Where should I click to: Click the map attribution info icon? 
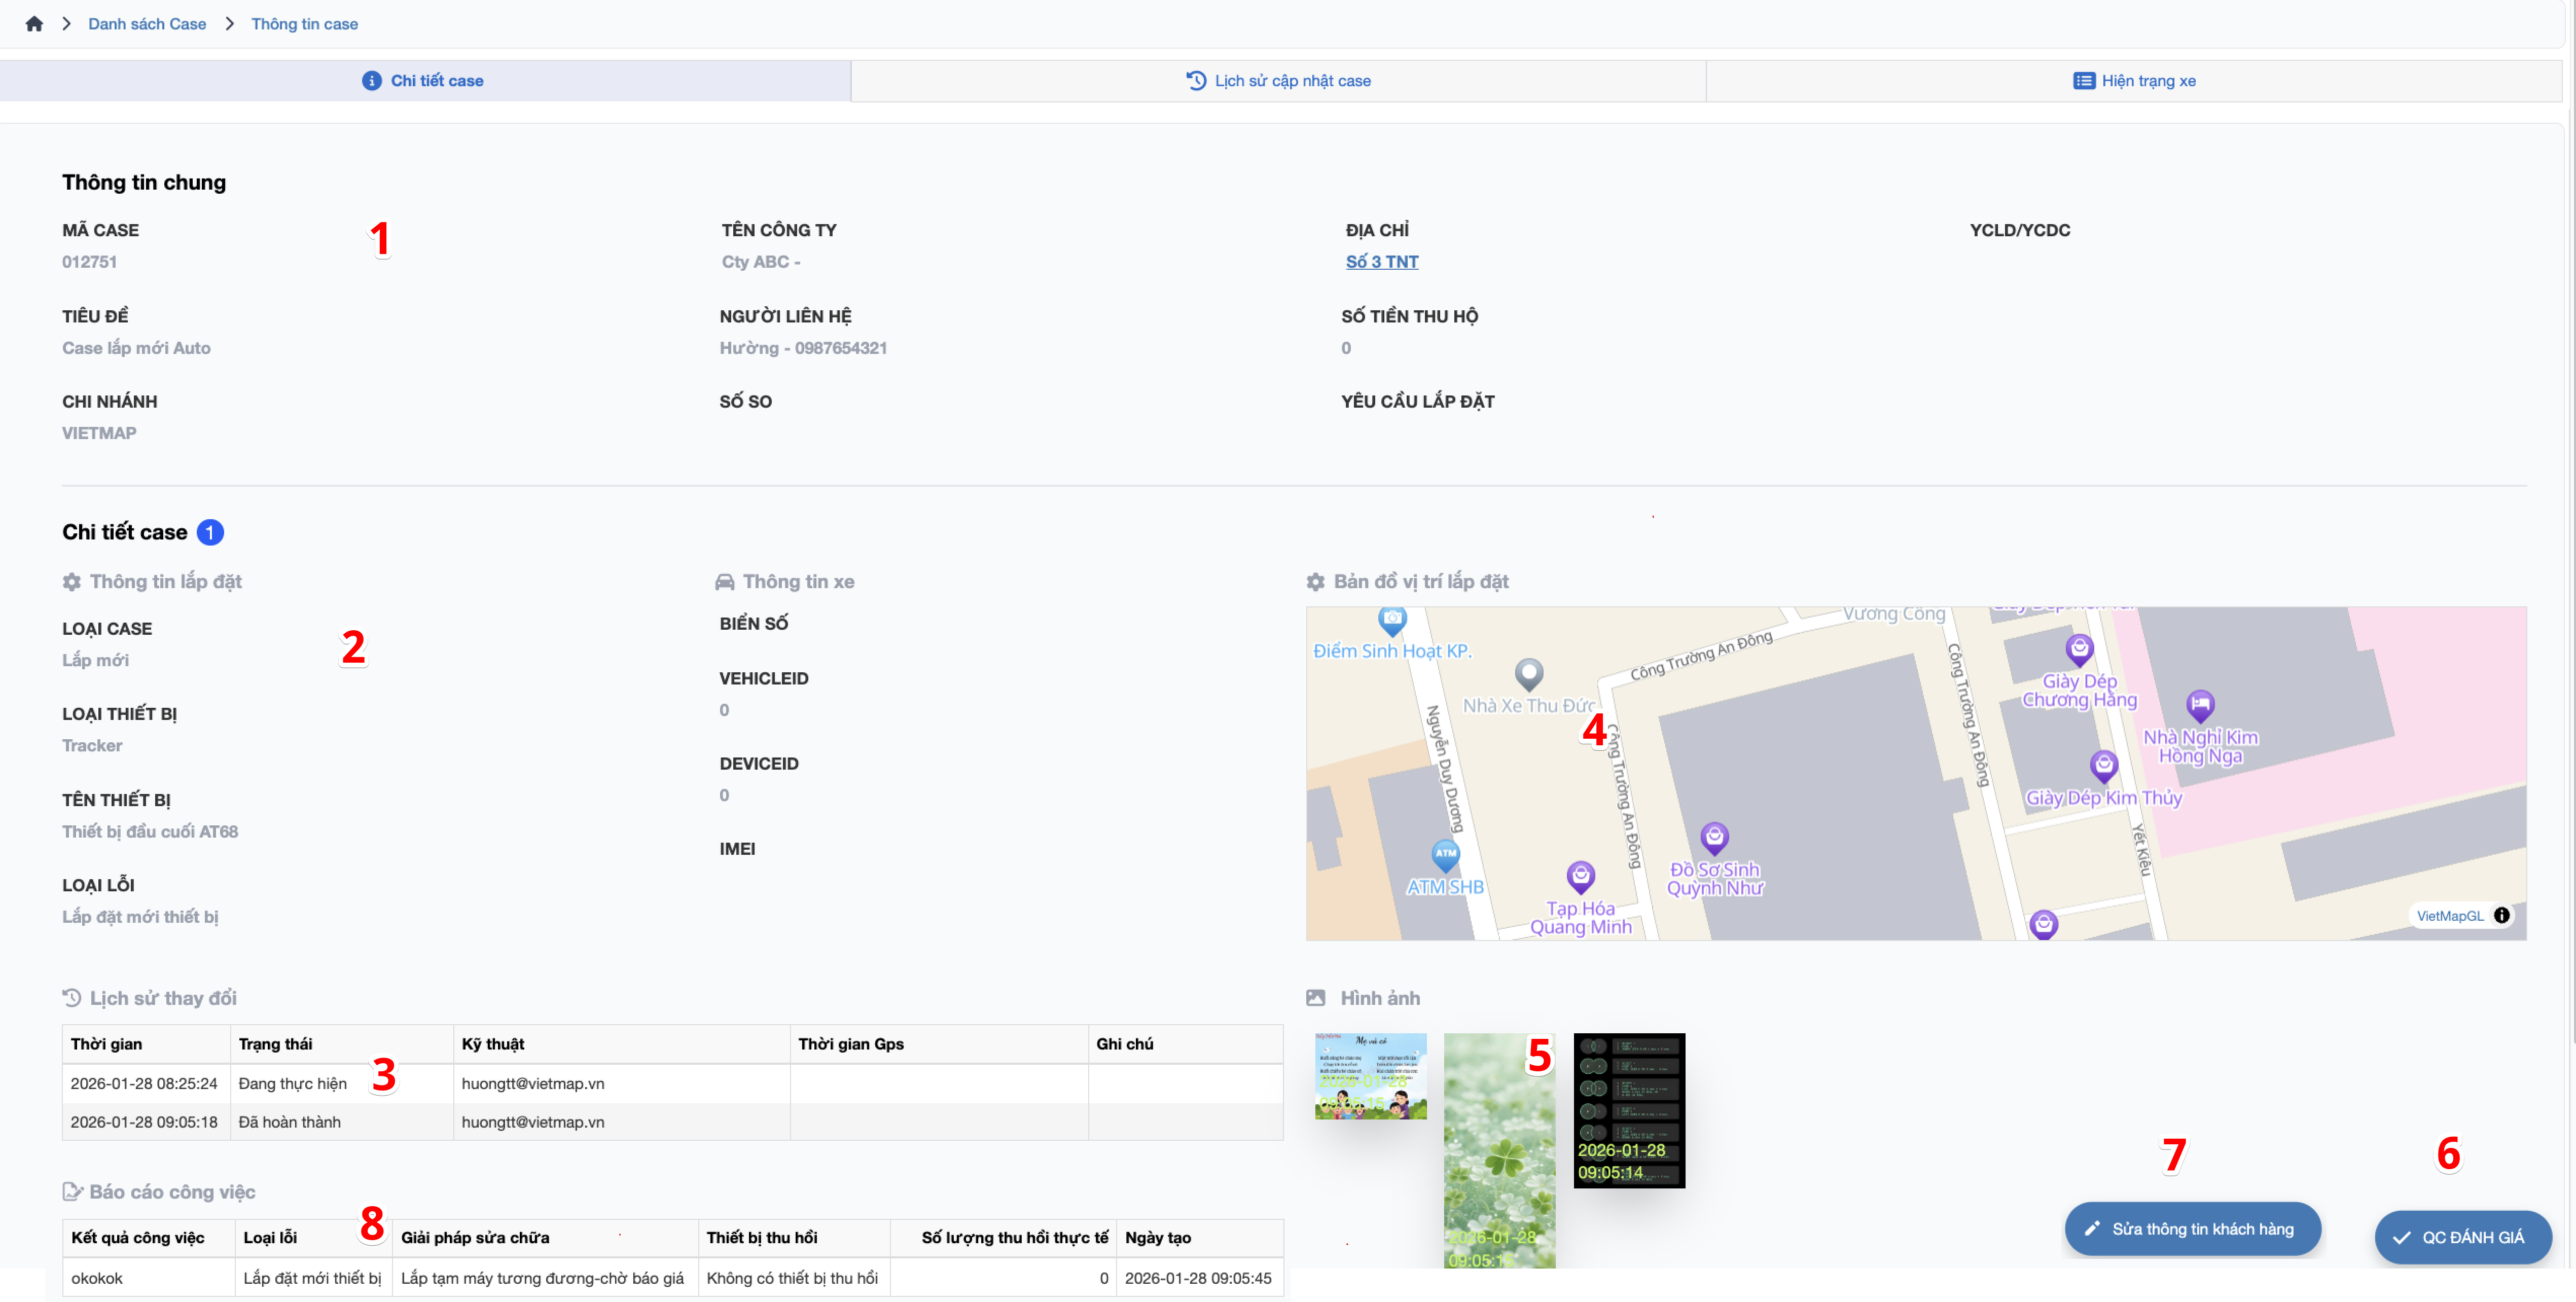[2501, 915]
